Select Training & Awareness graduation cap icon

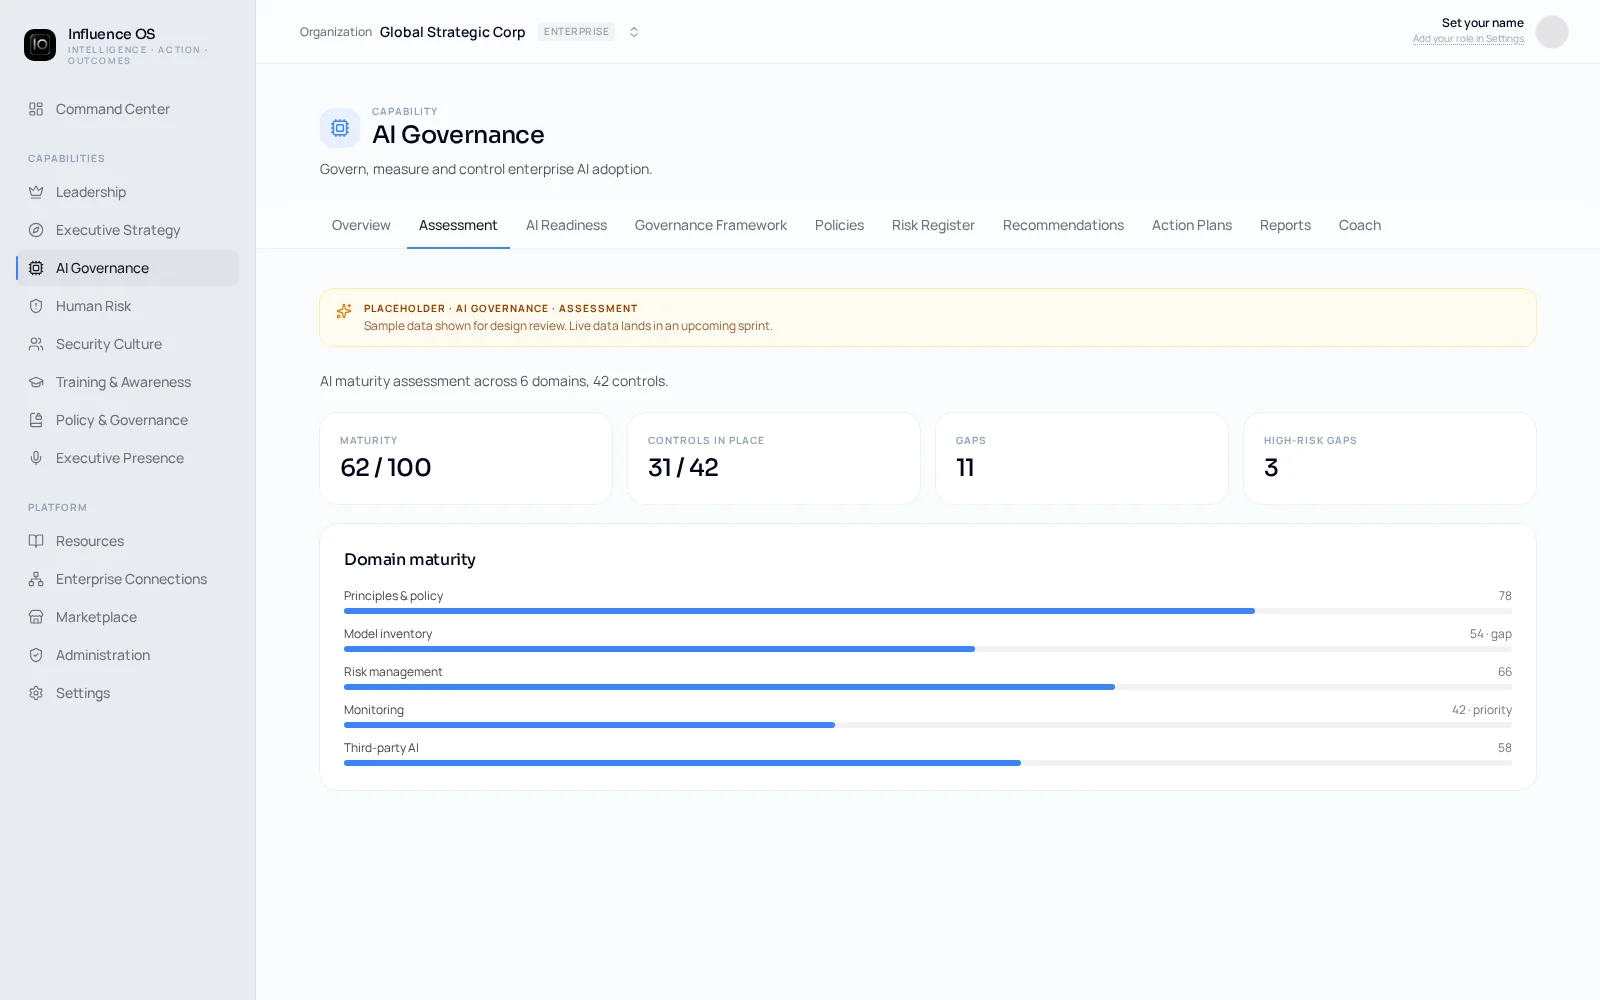[36, 382]
